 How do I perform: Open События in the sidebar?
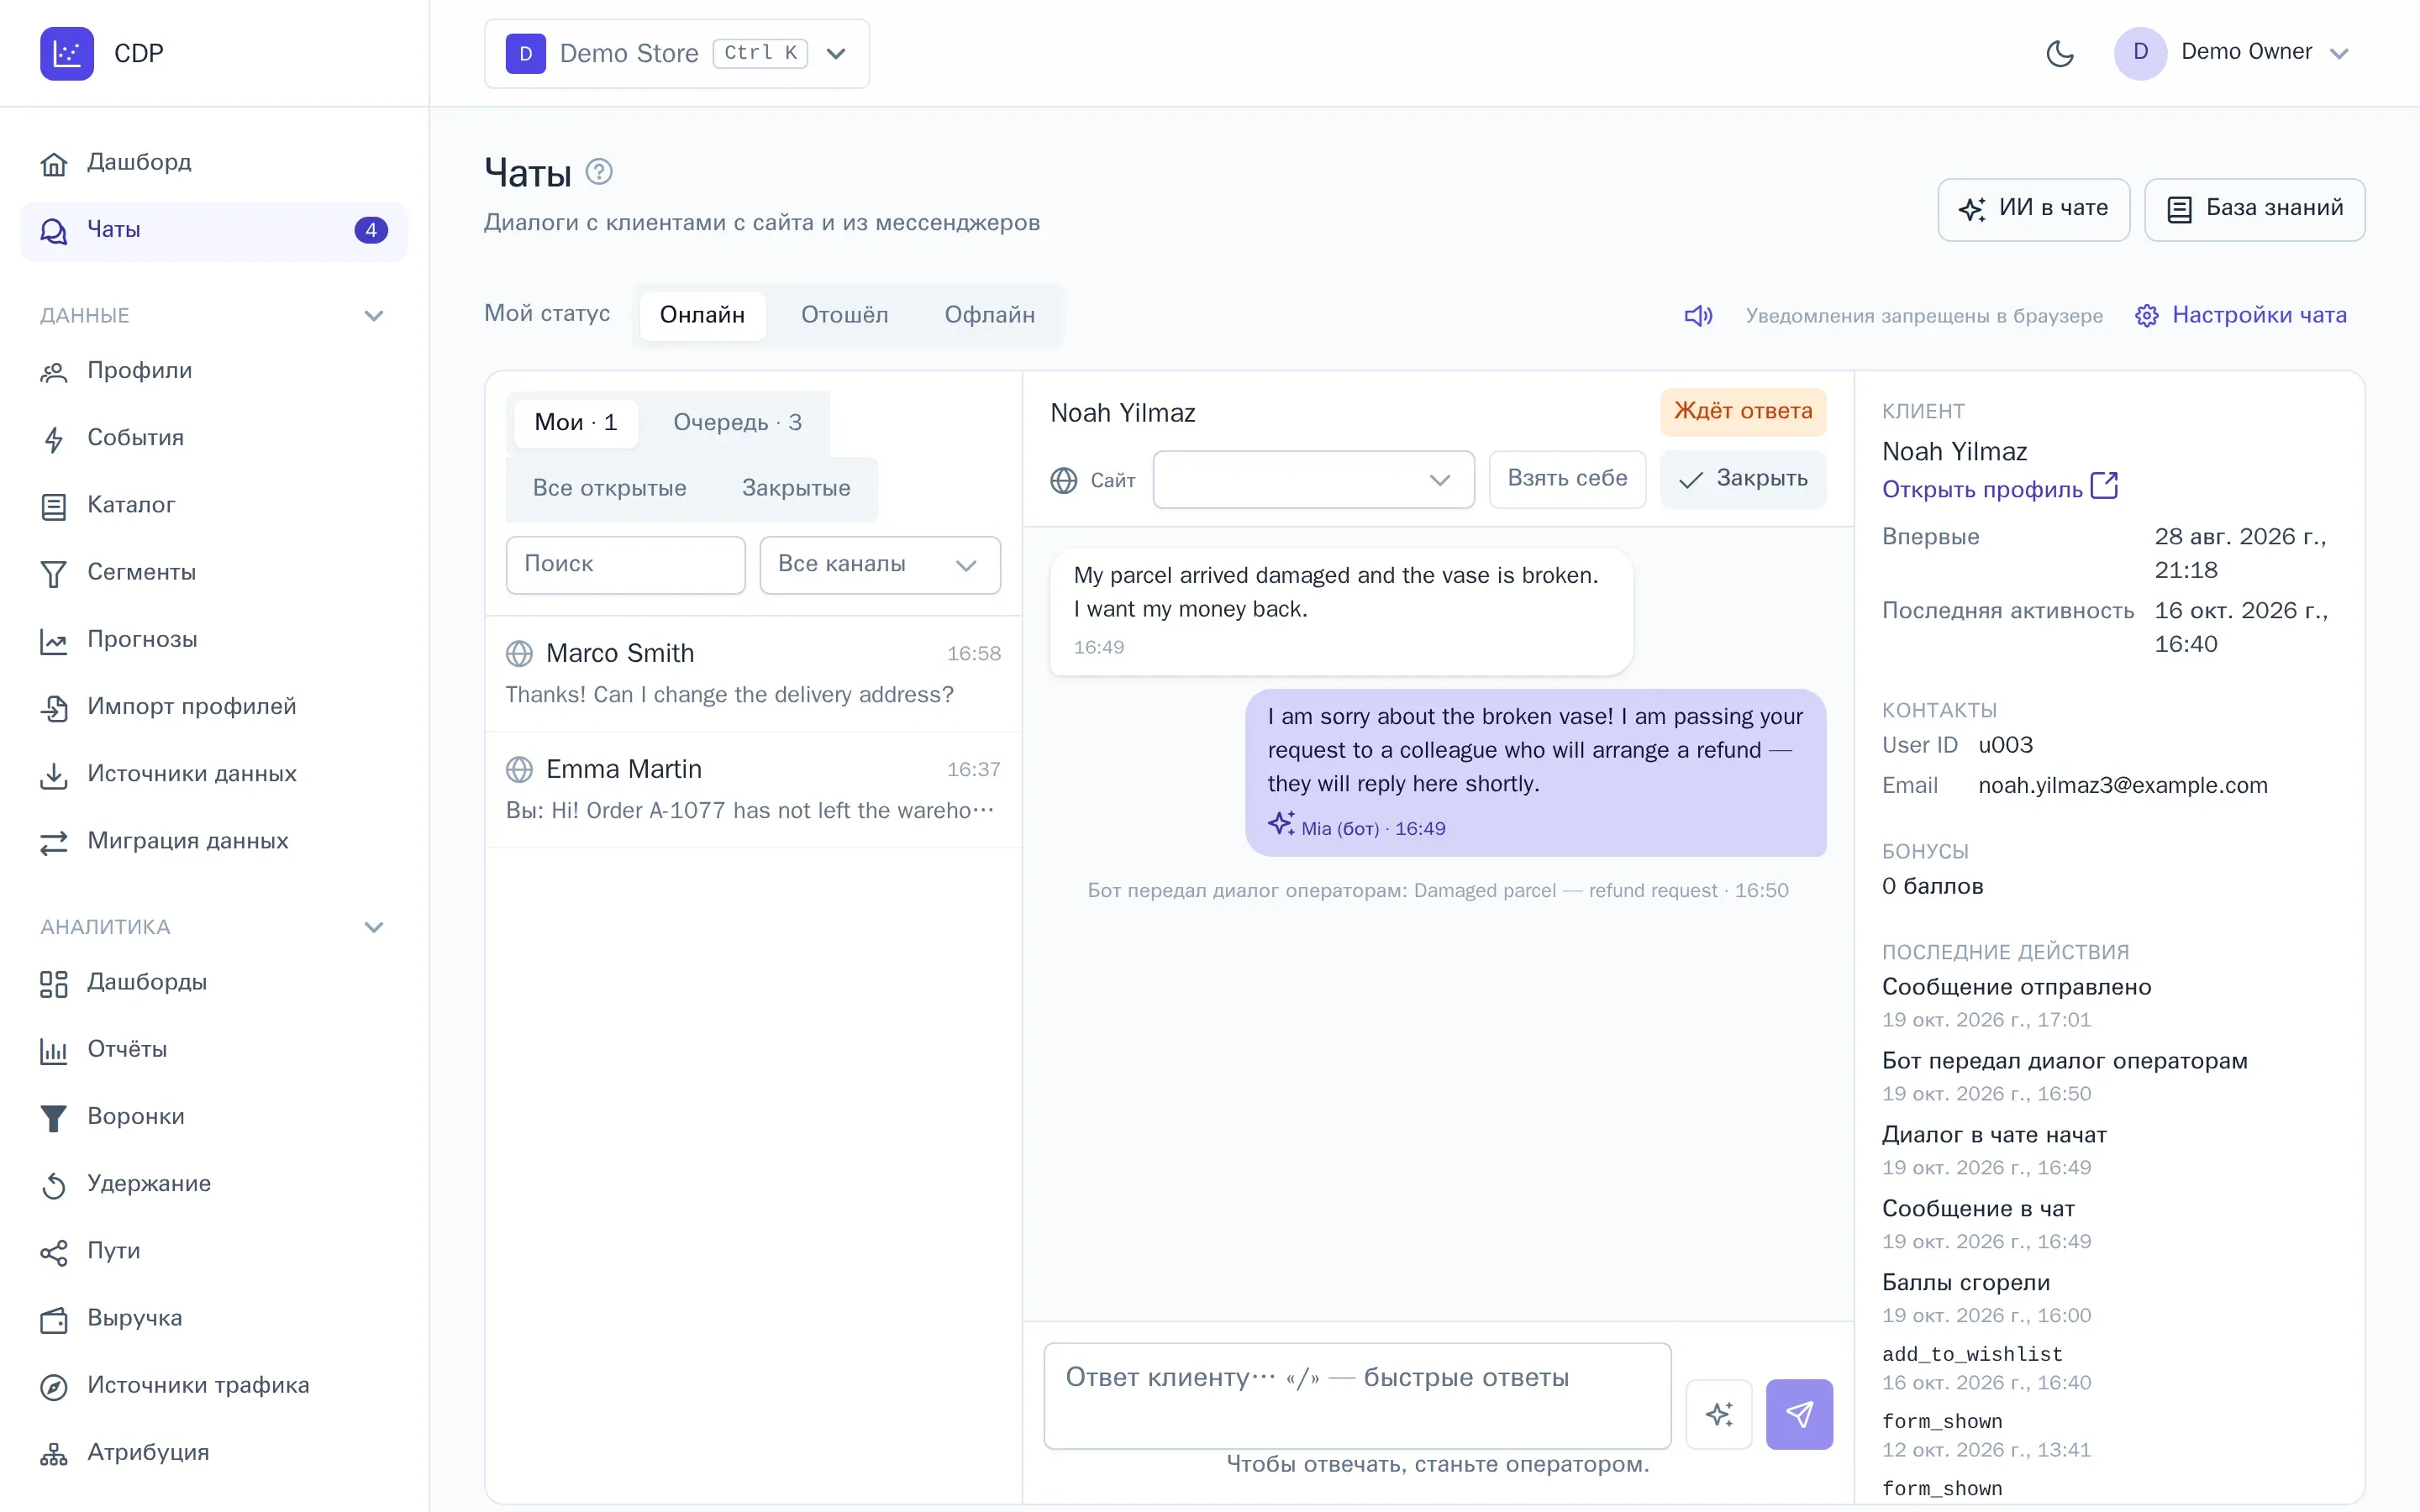[x=214, y=438]
